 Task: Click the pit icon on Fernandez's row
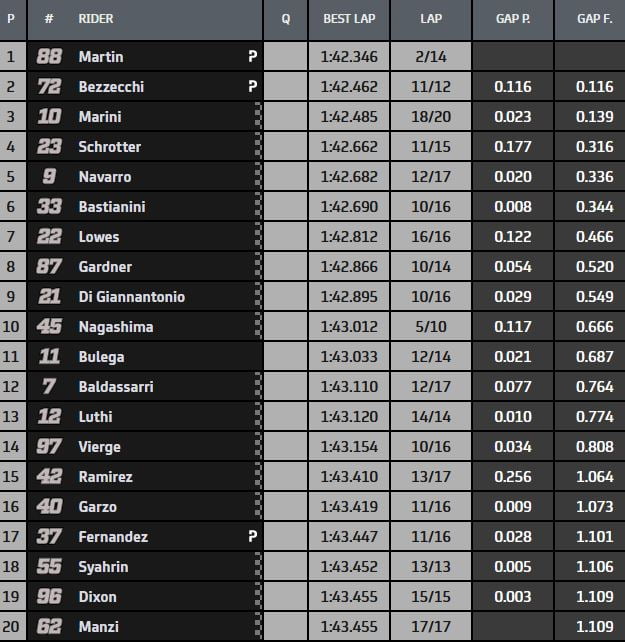[x=252, y=537]
